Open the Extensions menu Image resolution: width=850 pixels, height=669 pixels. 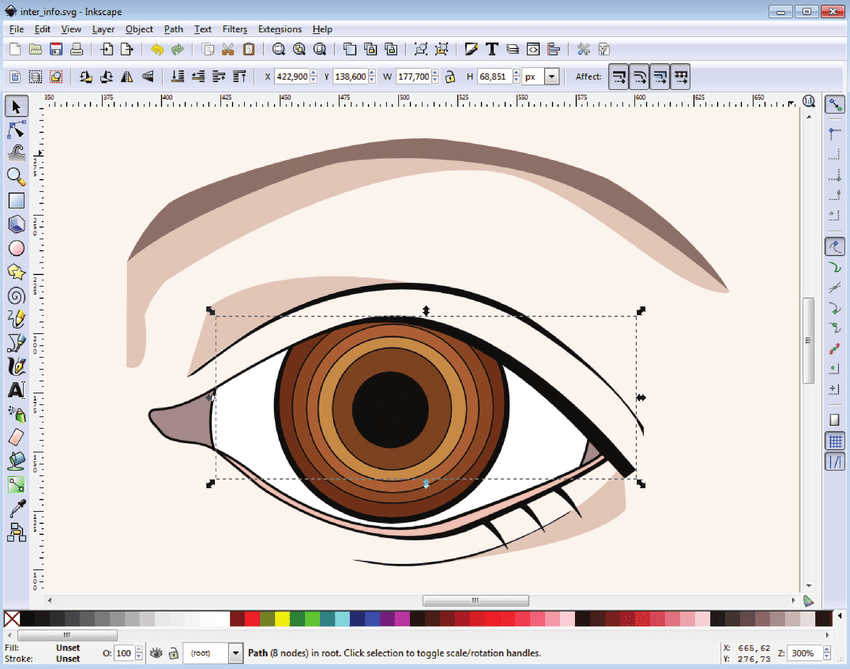(x=280, y=29)
